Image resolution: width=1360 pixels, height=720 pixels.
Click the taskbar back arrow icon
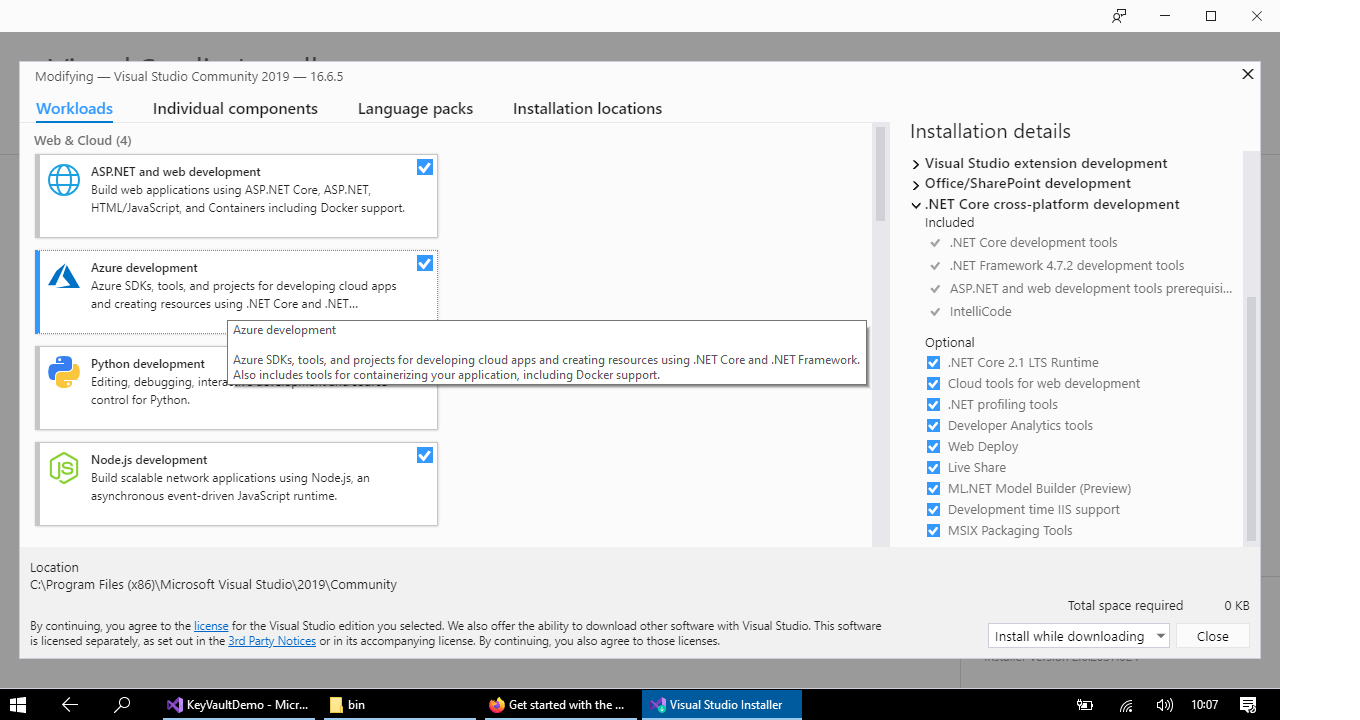(x=70, y=704)
